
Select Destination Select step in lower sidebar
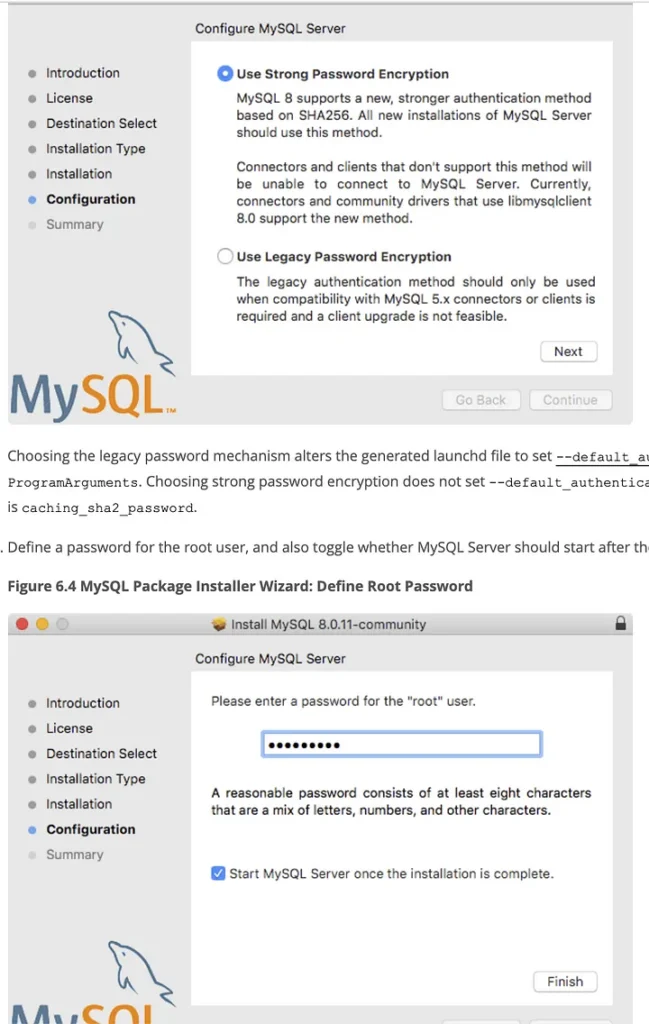click(101, 754)
